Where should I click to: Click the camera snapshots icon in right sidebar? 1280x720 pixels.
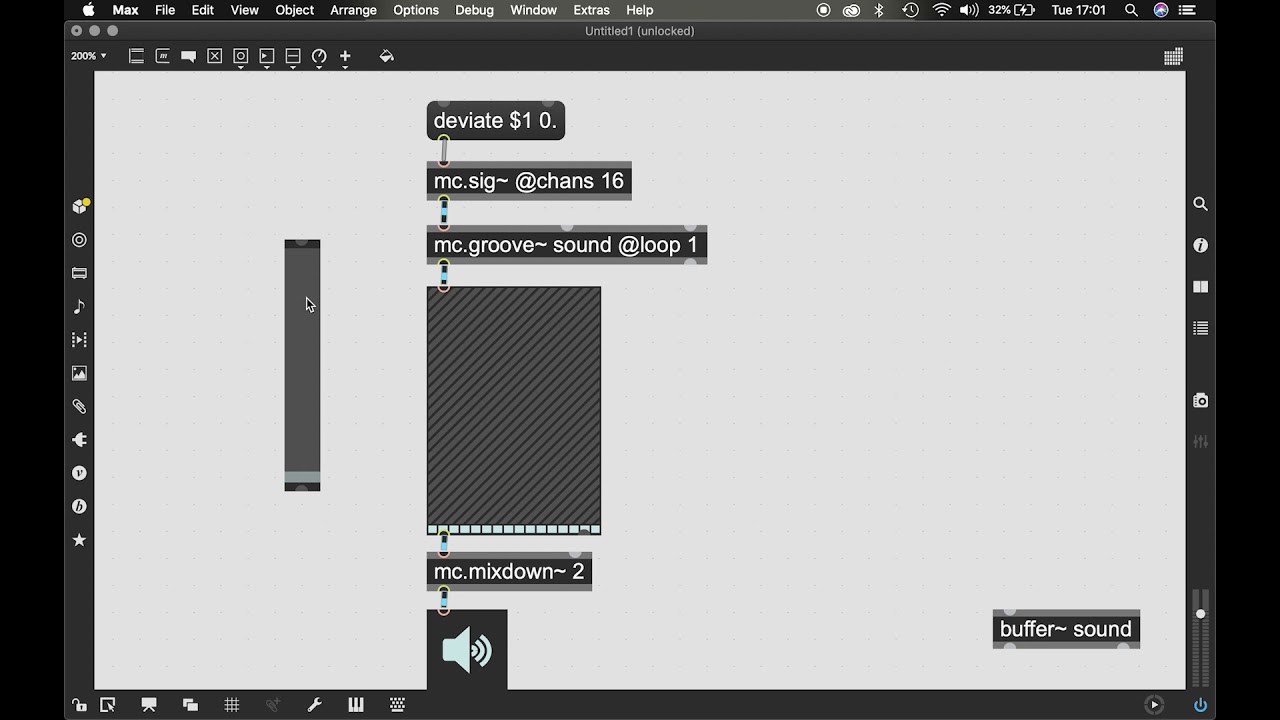coord(1200,400)
